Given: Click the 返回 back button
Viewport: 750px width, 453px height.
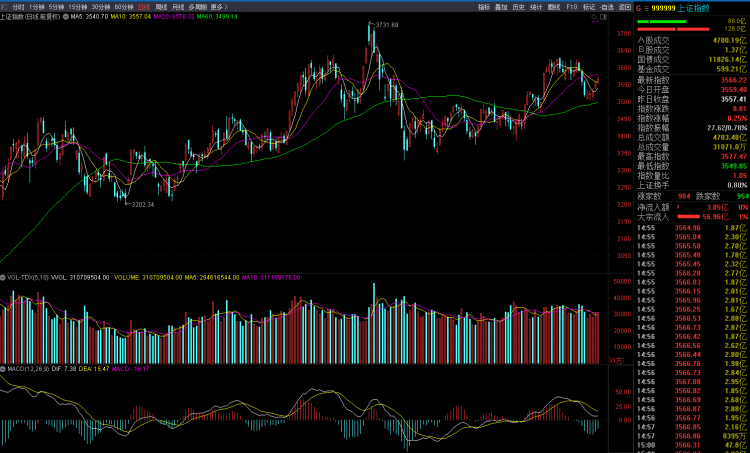Looking at the screenshot, I should tap(623, 6).
